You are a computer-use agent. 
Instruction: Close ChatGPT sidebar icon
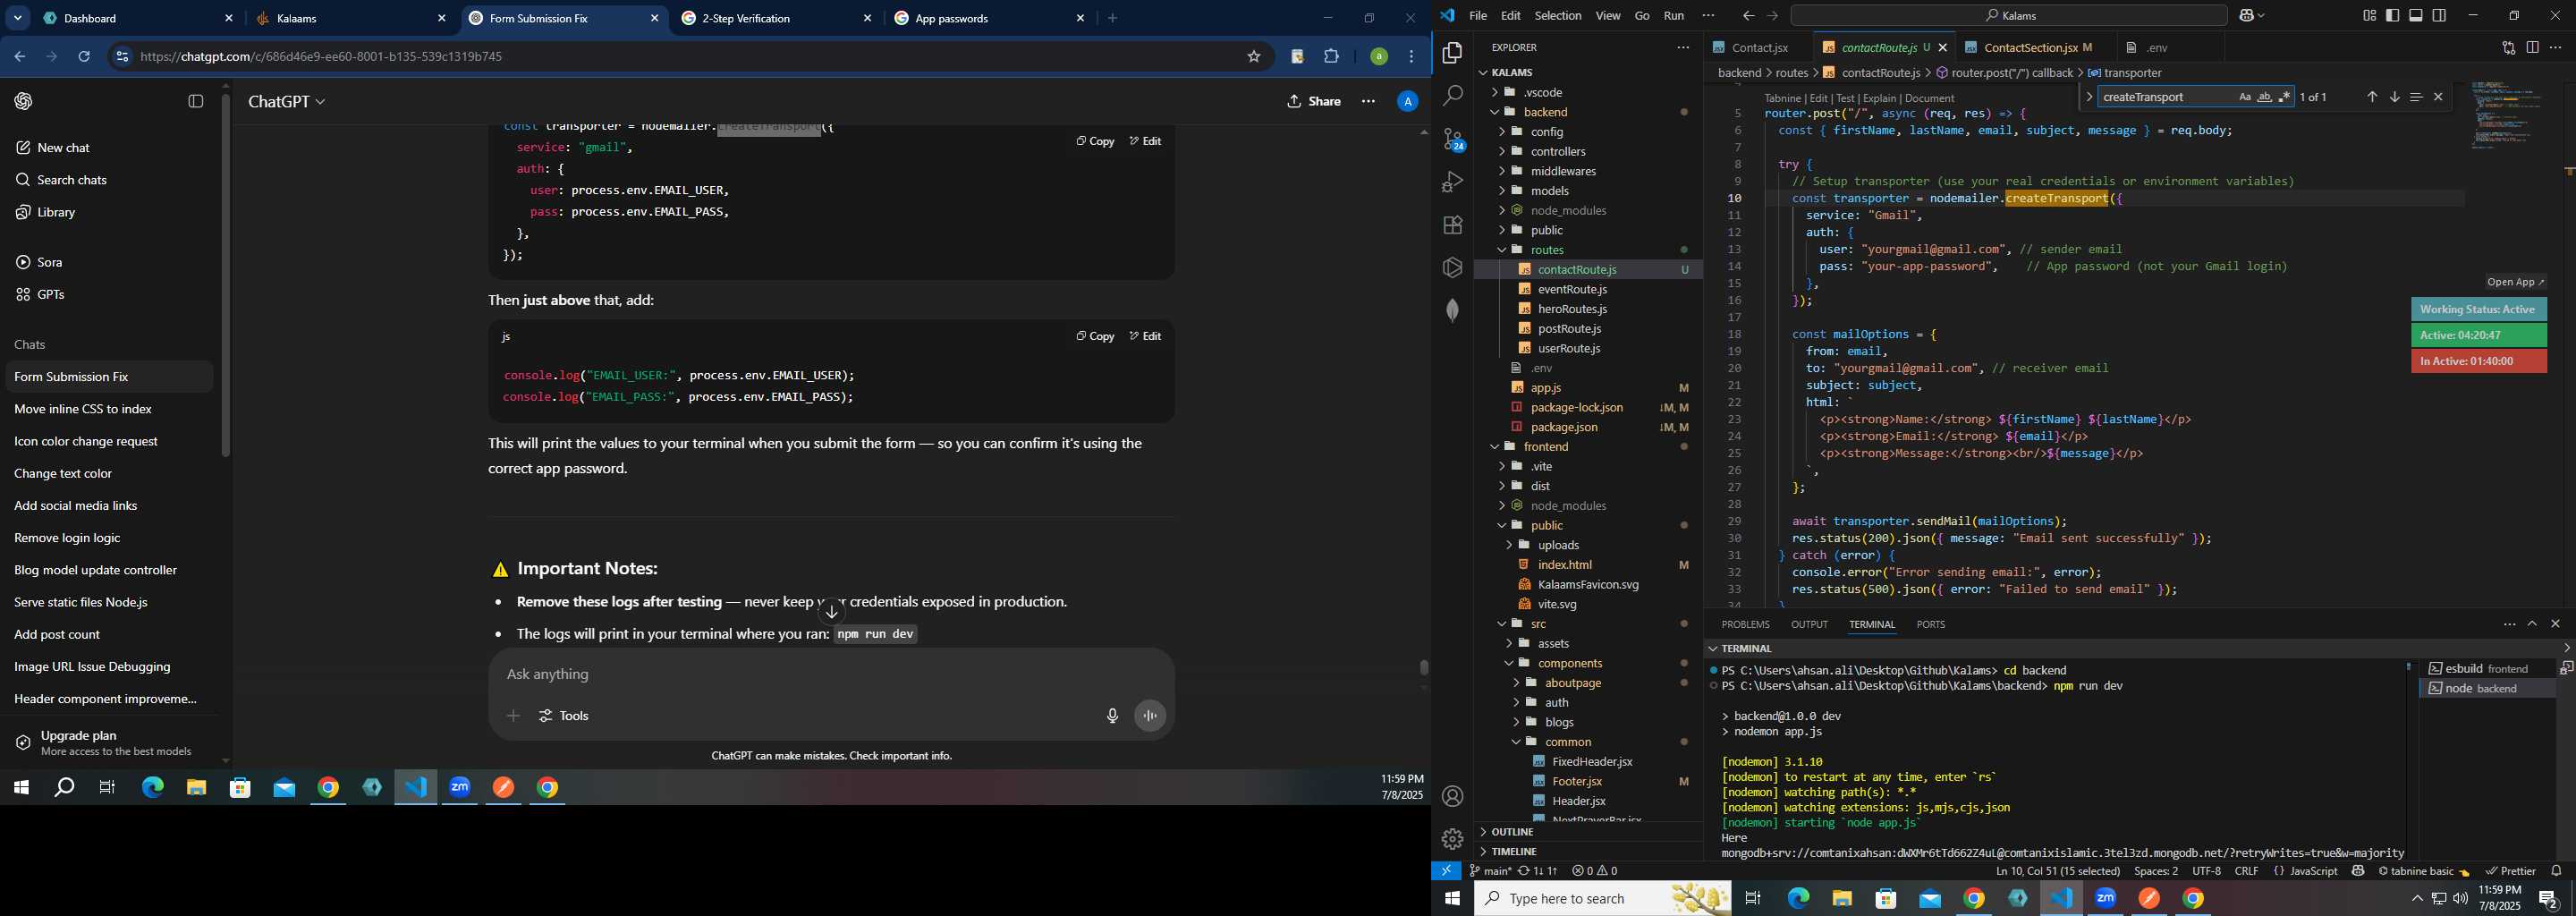point(196,101)
